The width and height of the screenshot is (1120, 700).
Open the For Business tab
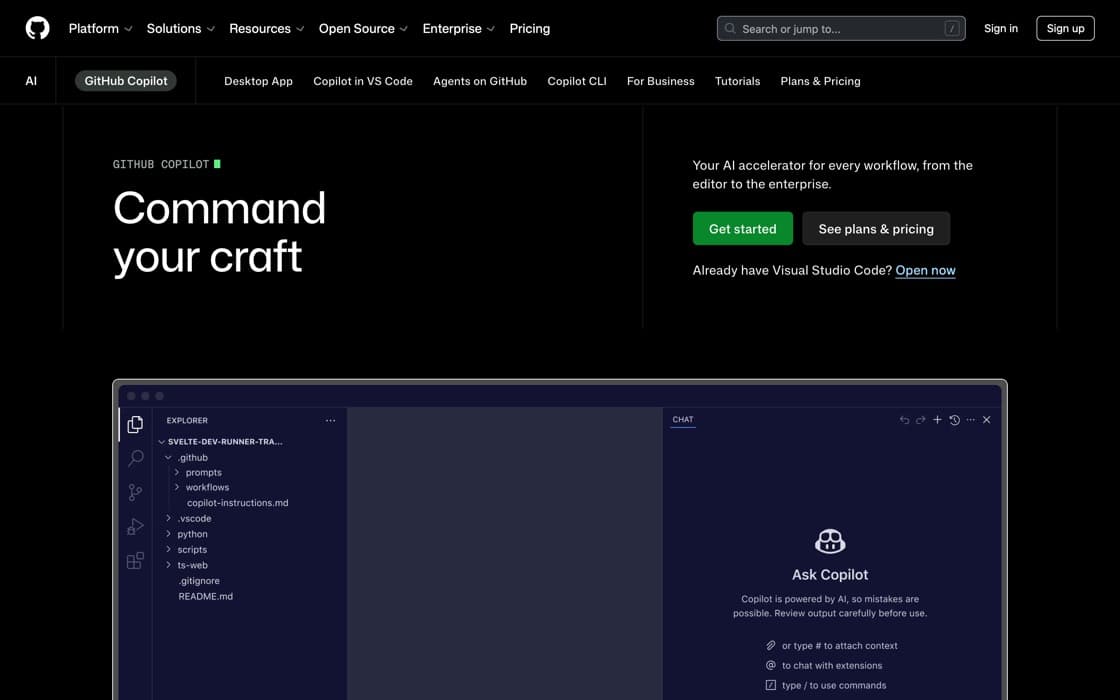661,81
